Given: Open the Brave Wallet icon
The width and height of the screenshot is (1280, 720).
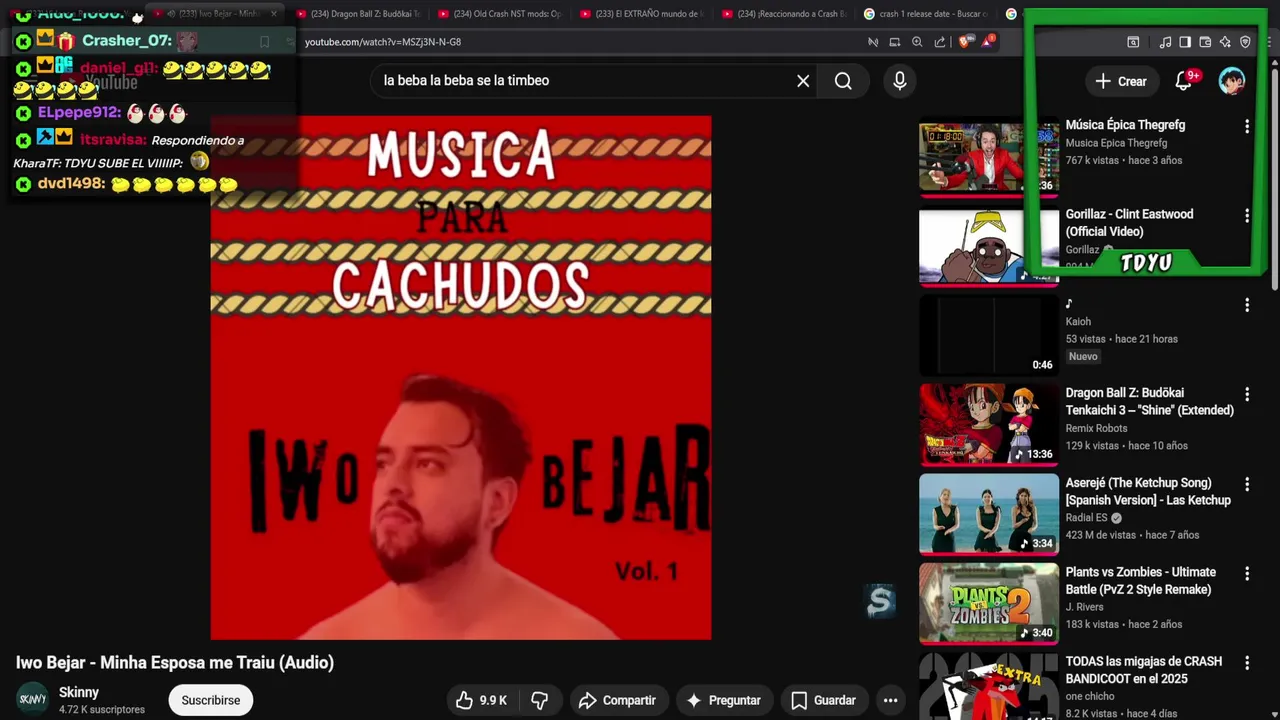Looking at the screenshot, I should 1205,42.
